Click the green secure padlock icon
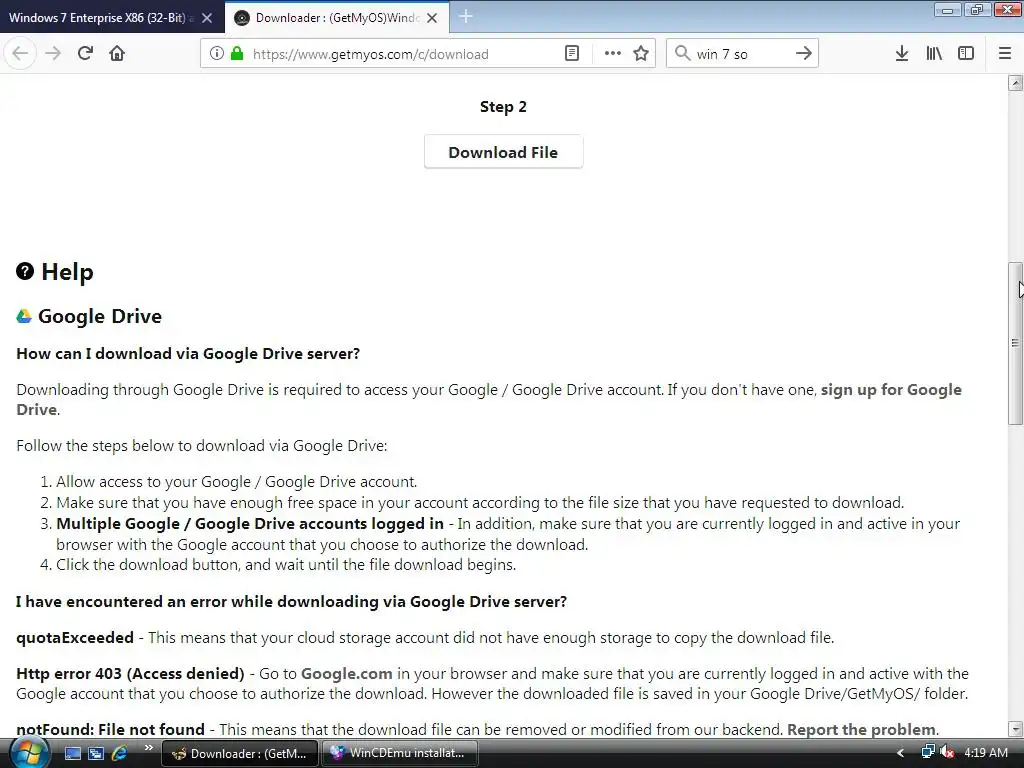 click(x=237, y=54)
